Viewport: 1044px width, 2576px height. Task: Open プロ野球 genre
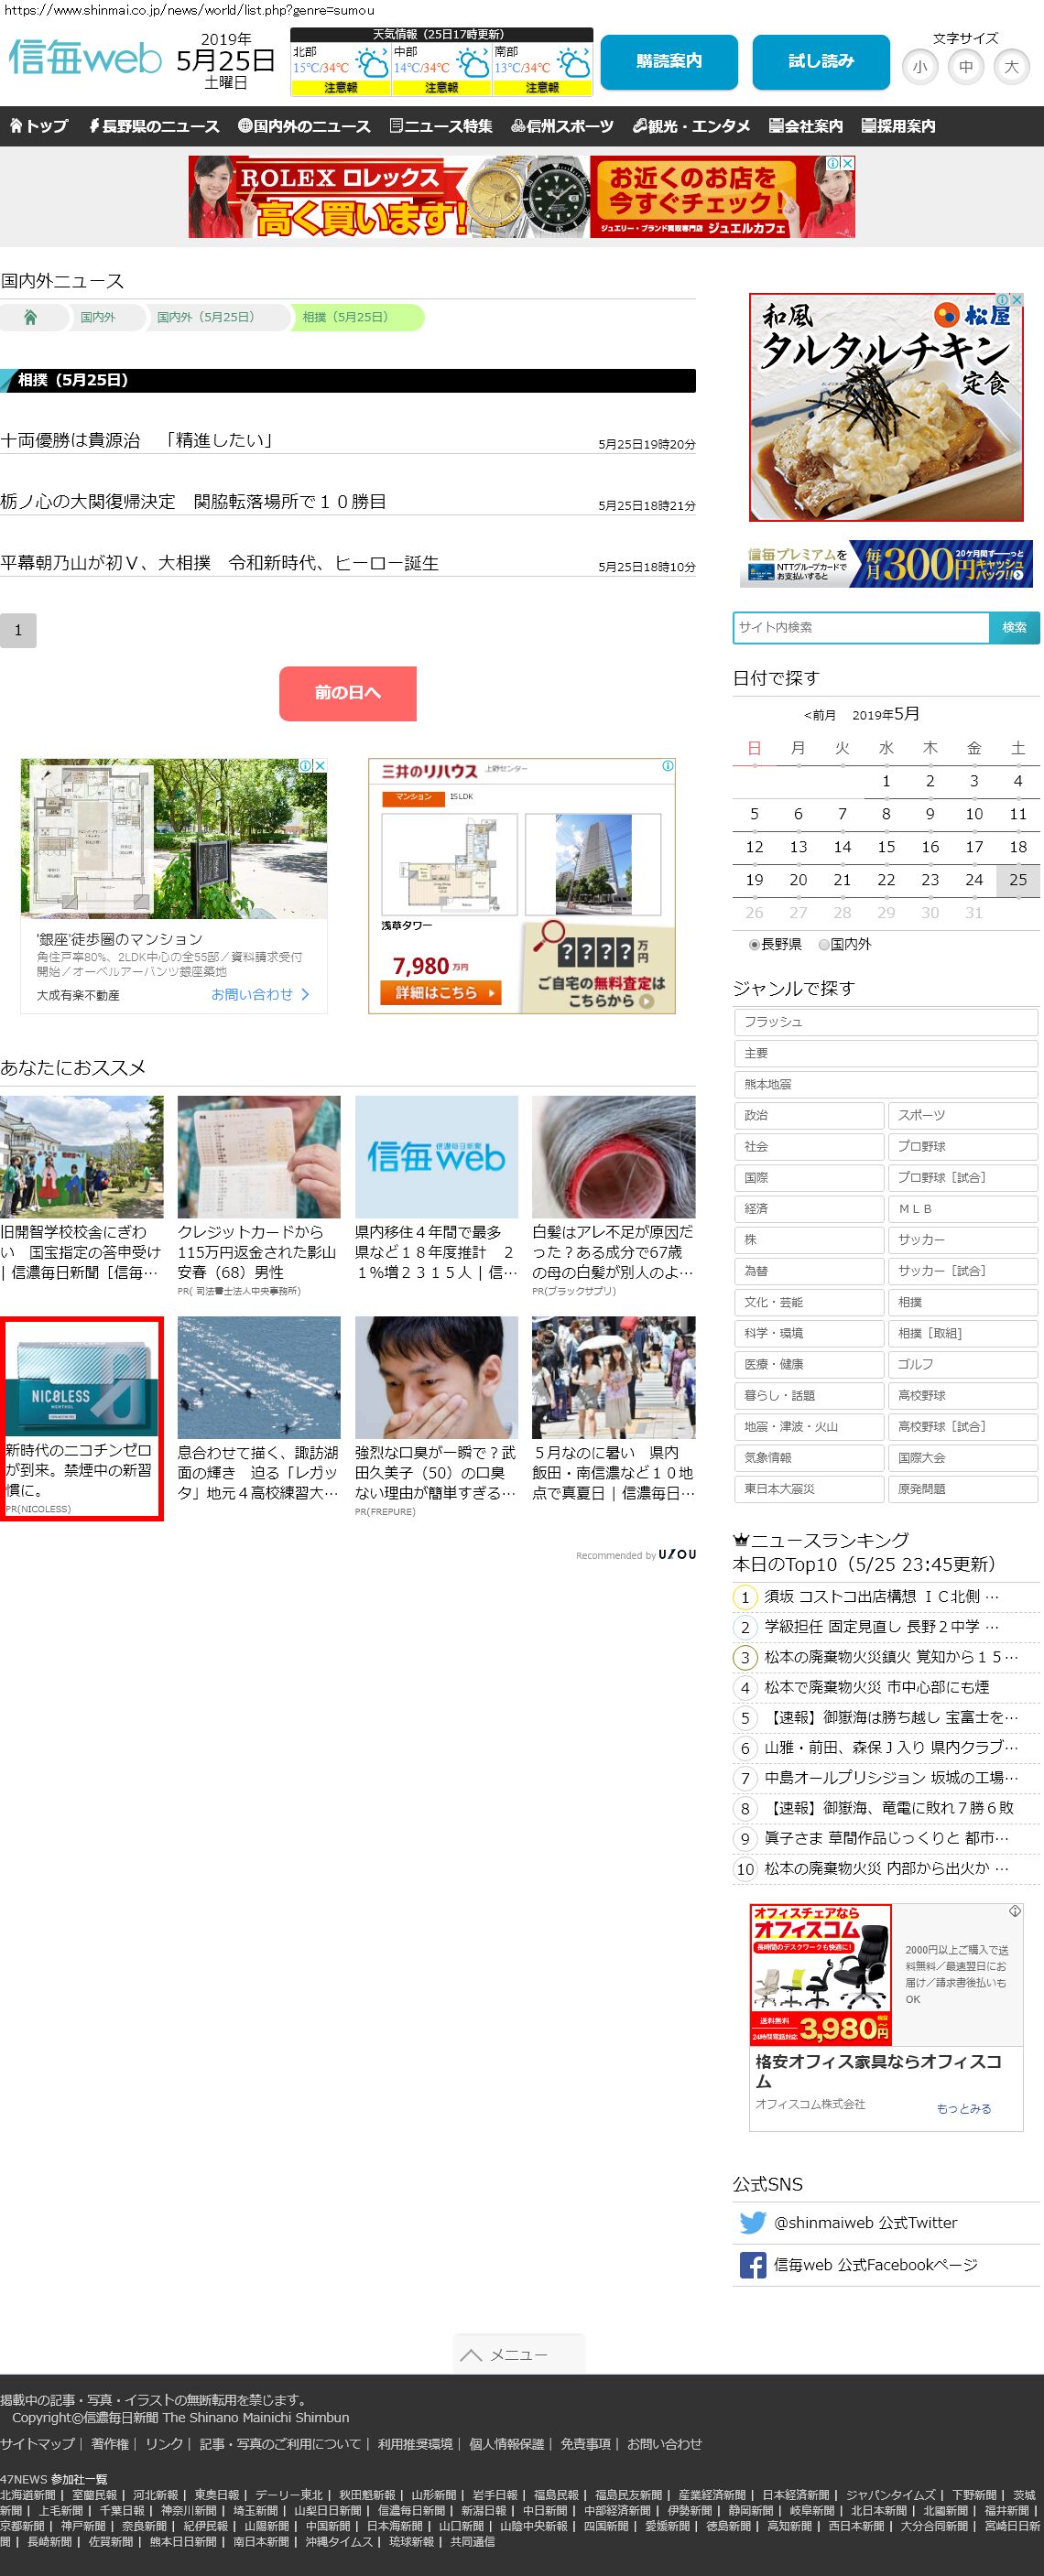(x=963, y=1146)
